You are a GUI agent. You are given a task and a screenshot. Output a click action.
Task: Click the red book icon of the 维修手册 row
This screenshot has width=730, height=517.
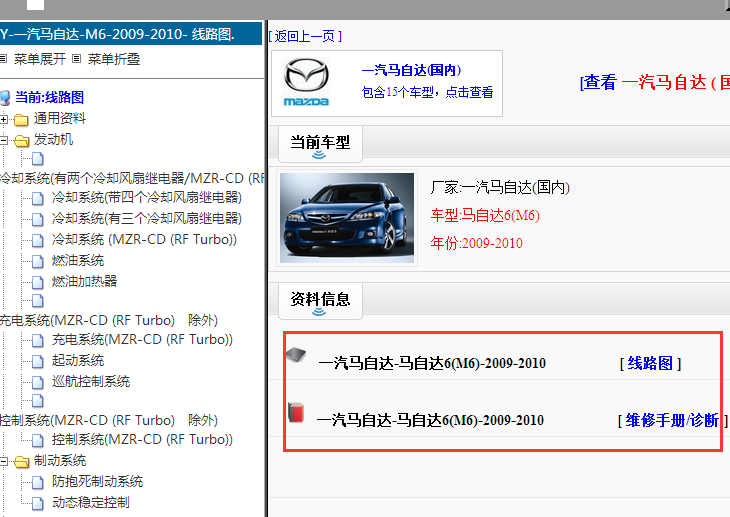[x=296, y=412]
